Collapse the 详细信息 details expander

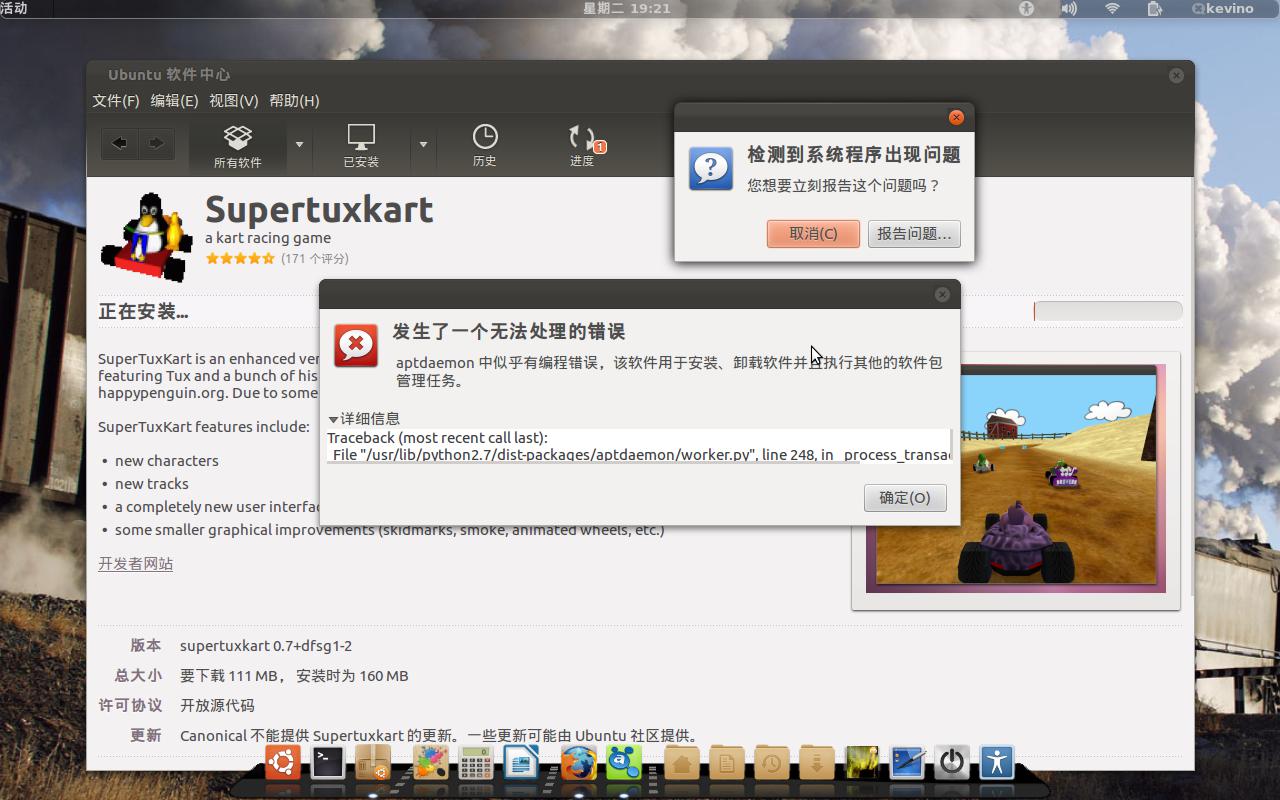(364, 418)
